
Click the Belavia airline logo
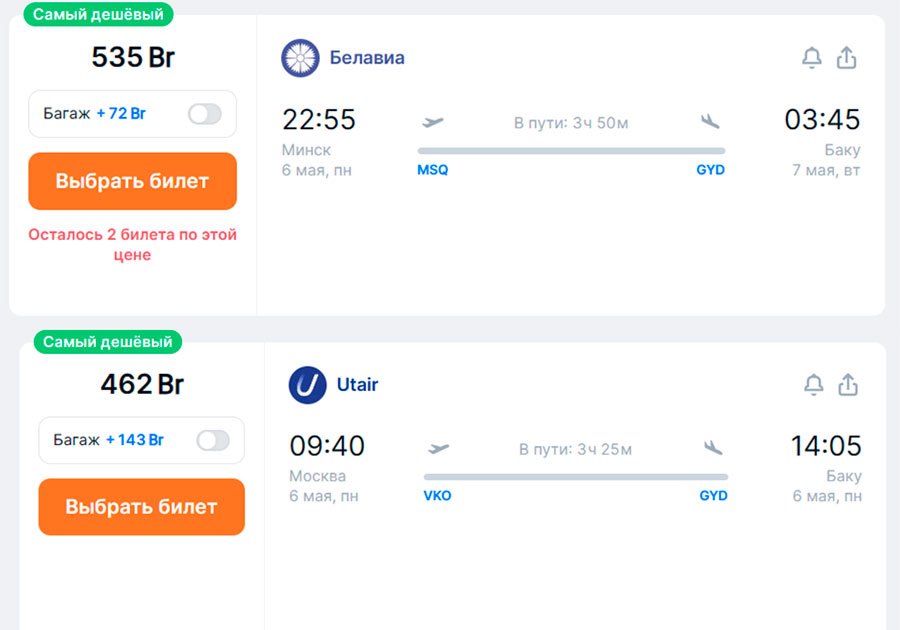(300, 58)
